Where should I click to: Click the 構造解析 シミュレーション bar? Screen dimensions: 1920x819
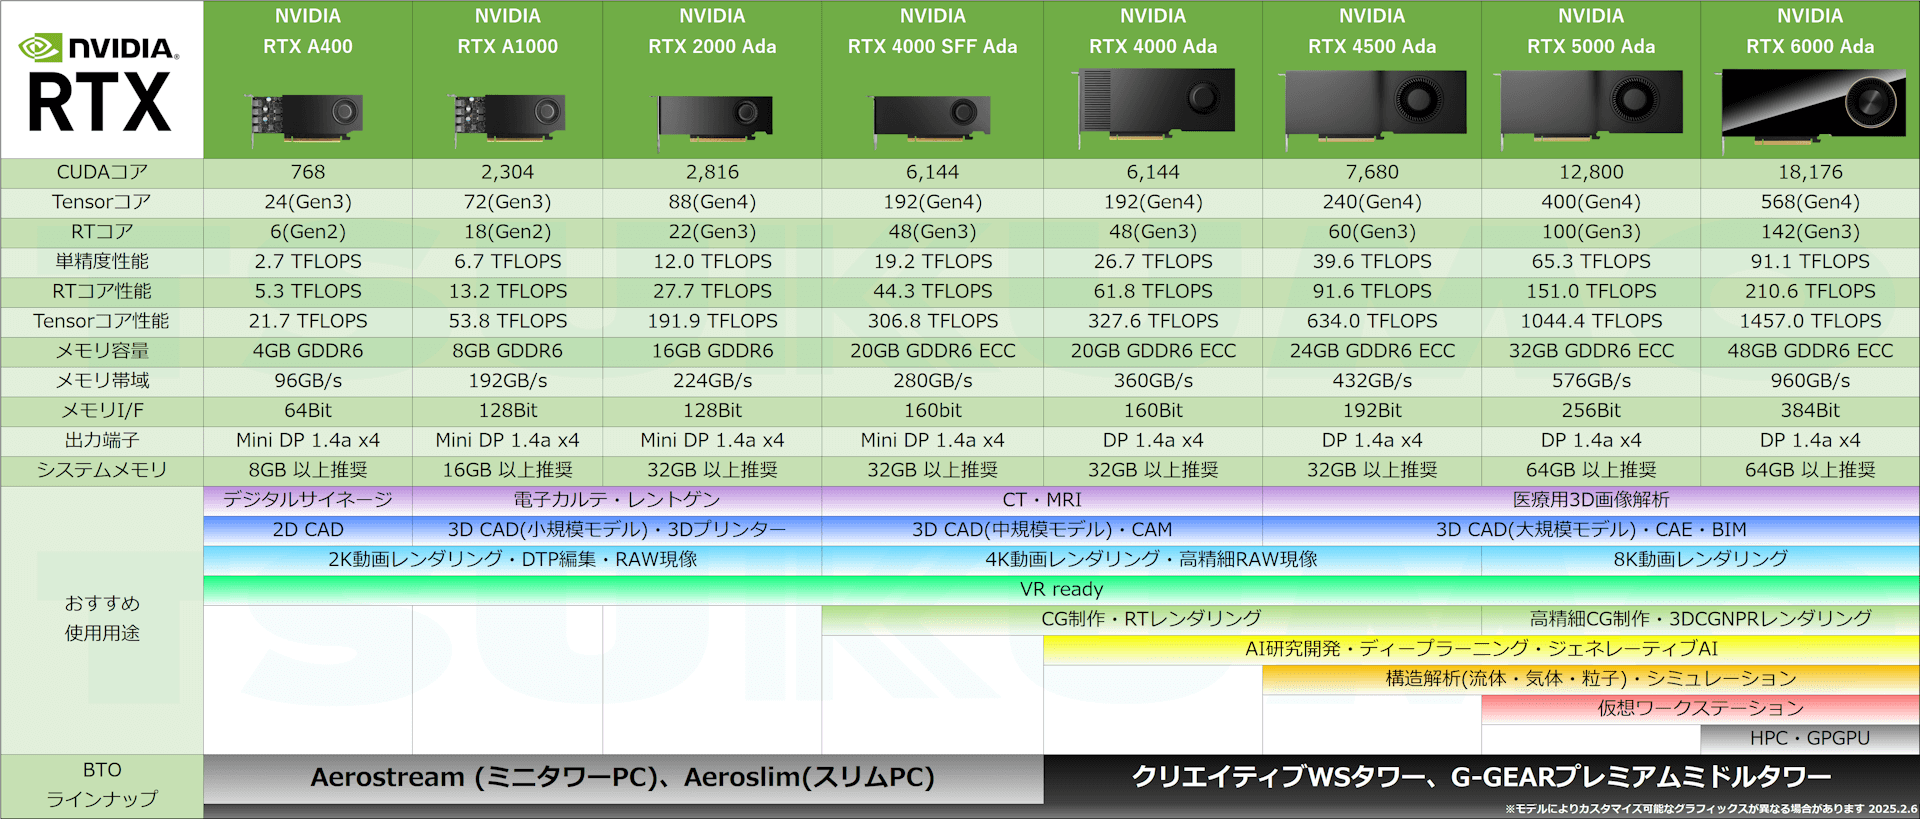(x=1591, y=679)
